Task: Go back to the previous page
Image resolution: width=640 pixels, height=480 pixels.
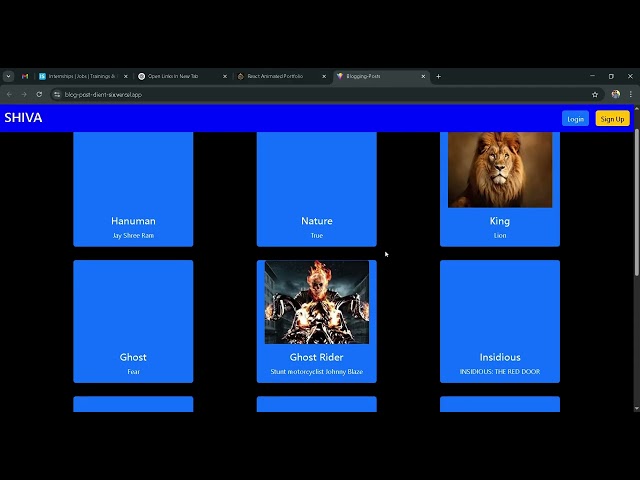Action: [x=9, y=94]
